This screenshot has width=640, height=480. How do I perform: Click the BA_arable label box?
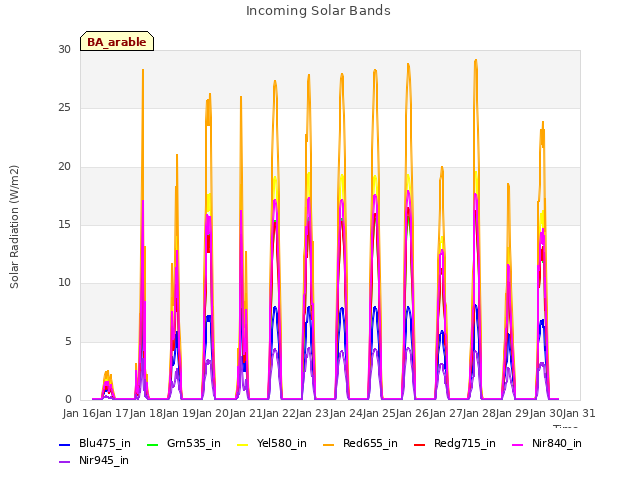[117, 41]
